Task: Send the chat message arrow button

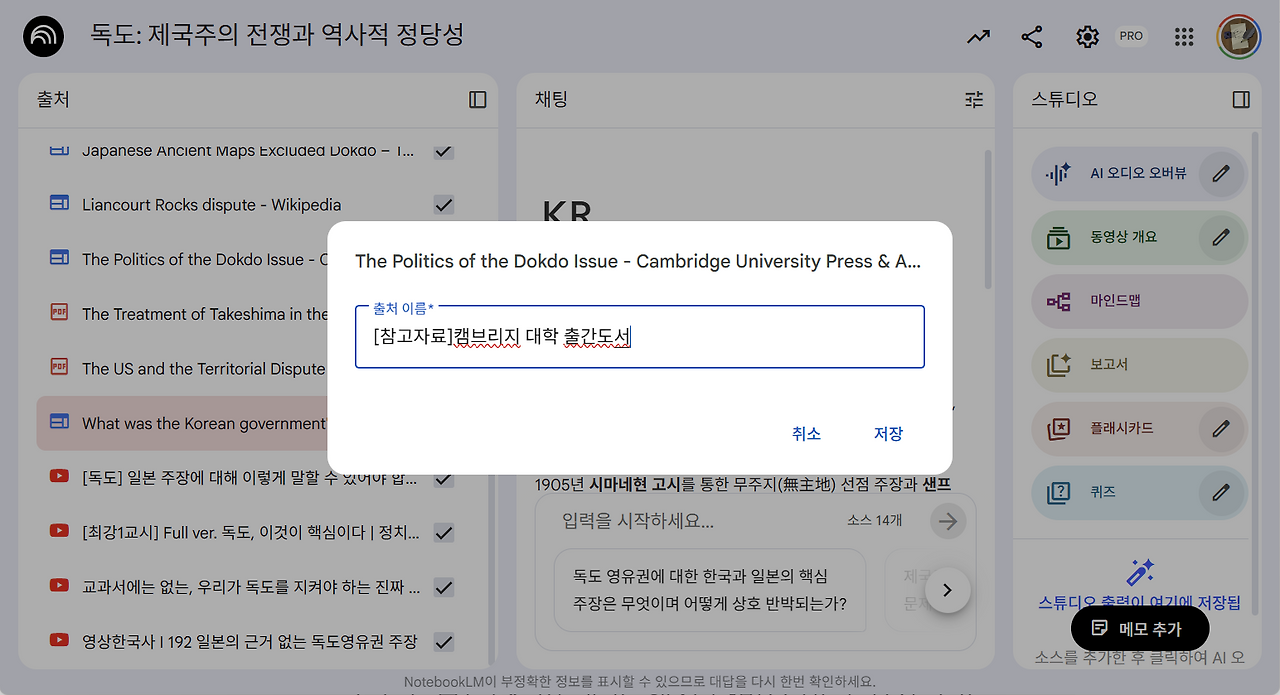Action: coord(948,521)
